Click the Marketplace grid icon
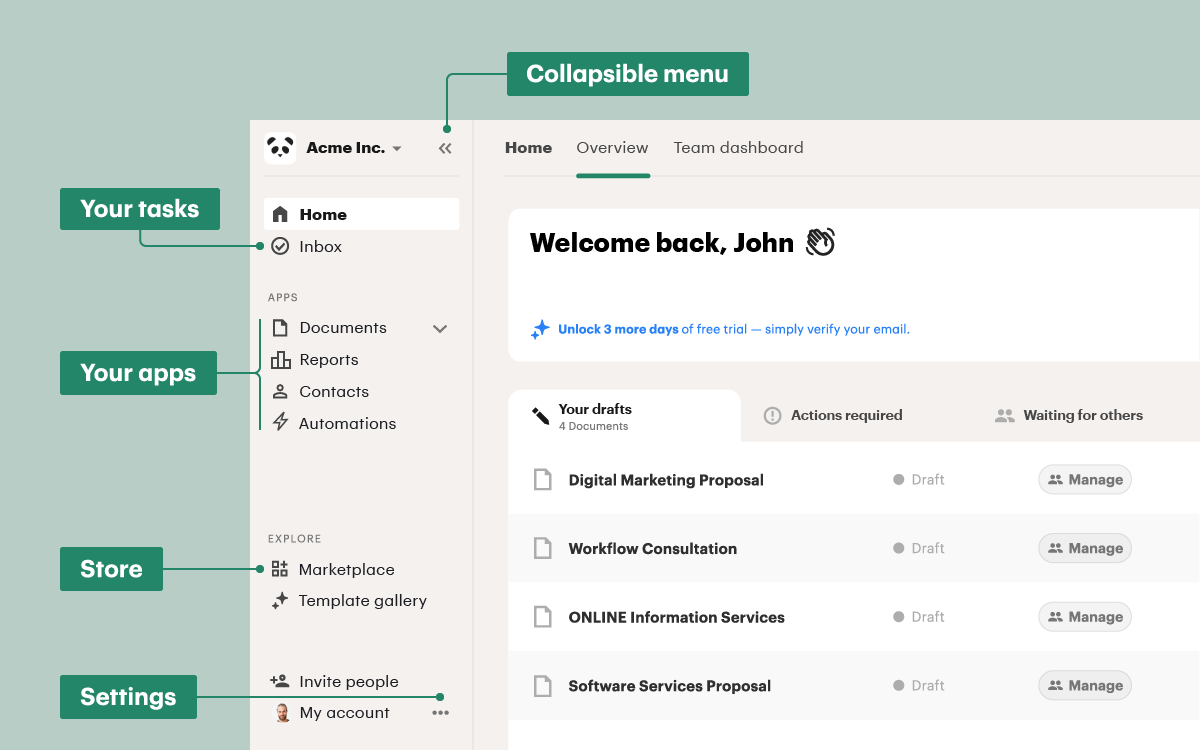 tap(280, 569)
